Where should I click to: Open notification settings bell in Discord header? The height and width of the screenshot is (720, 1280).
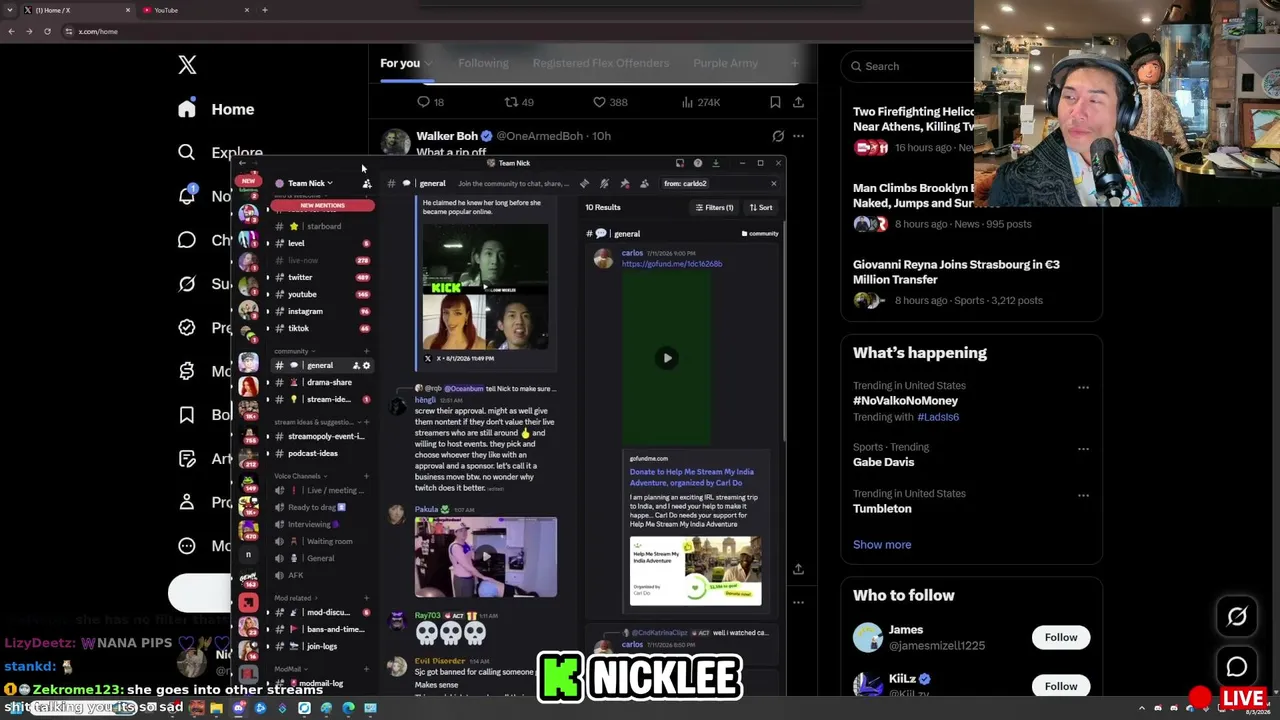tap(604, 184)
